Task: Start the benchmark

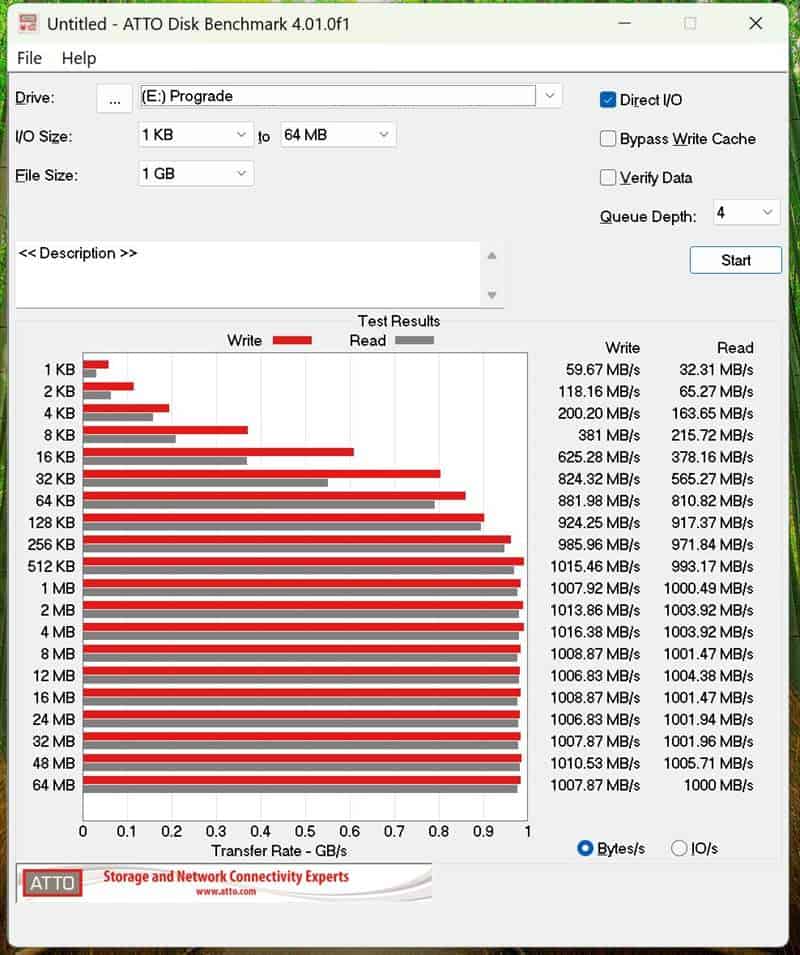Action: coord(735,260)
